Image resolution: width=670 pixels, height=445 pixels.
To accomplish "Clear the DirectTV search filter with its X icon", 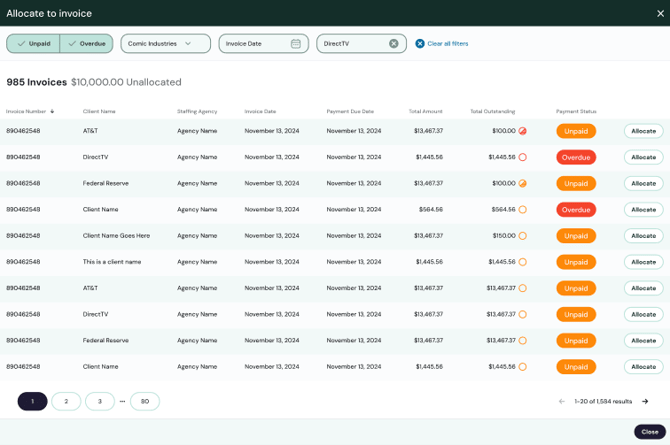I will [x=394, y=44].
